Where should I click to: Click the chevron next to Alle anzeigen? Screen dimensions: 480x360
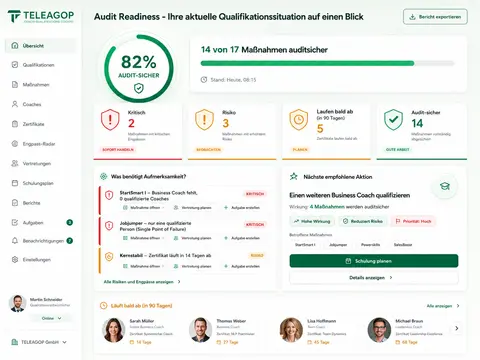tap(458, 306)
